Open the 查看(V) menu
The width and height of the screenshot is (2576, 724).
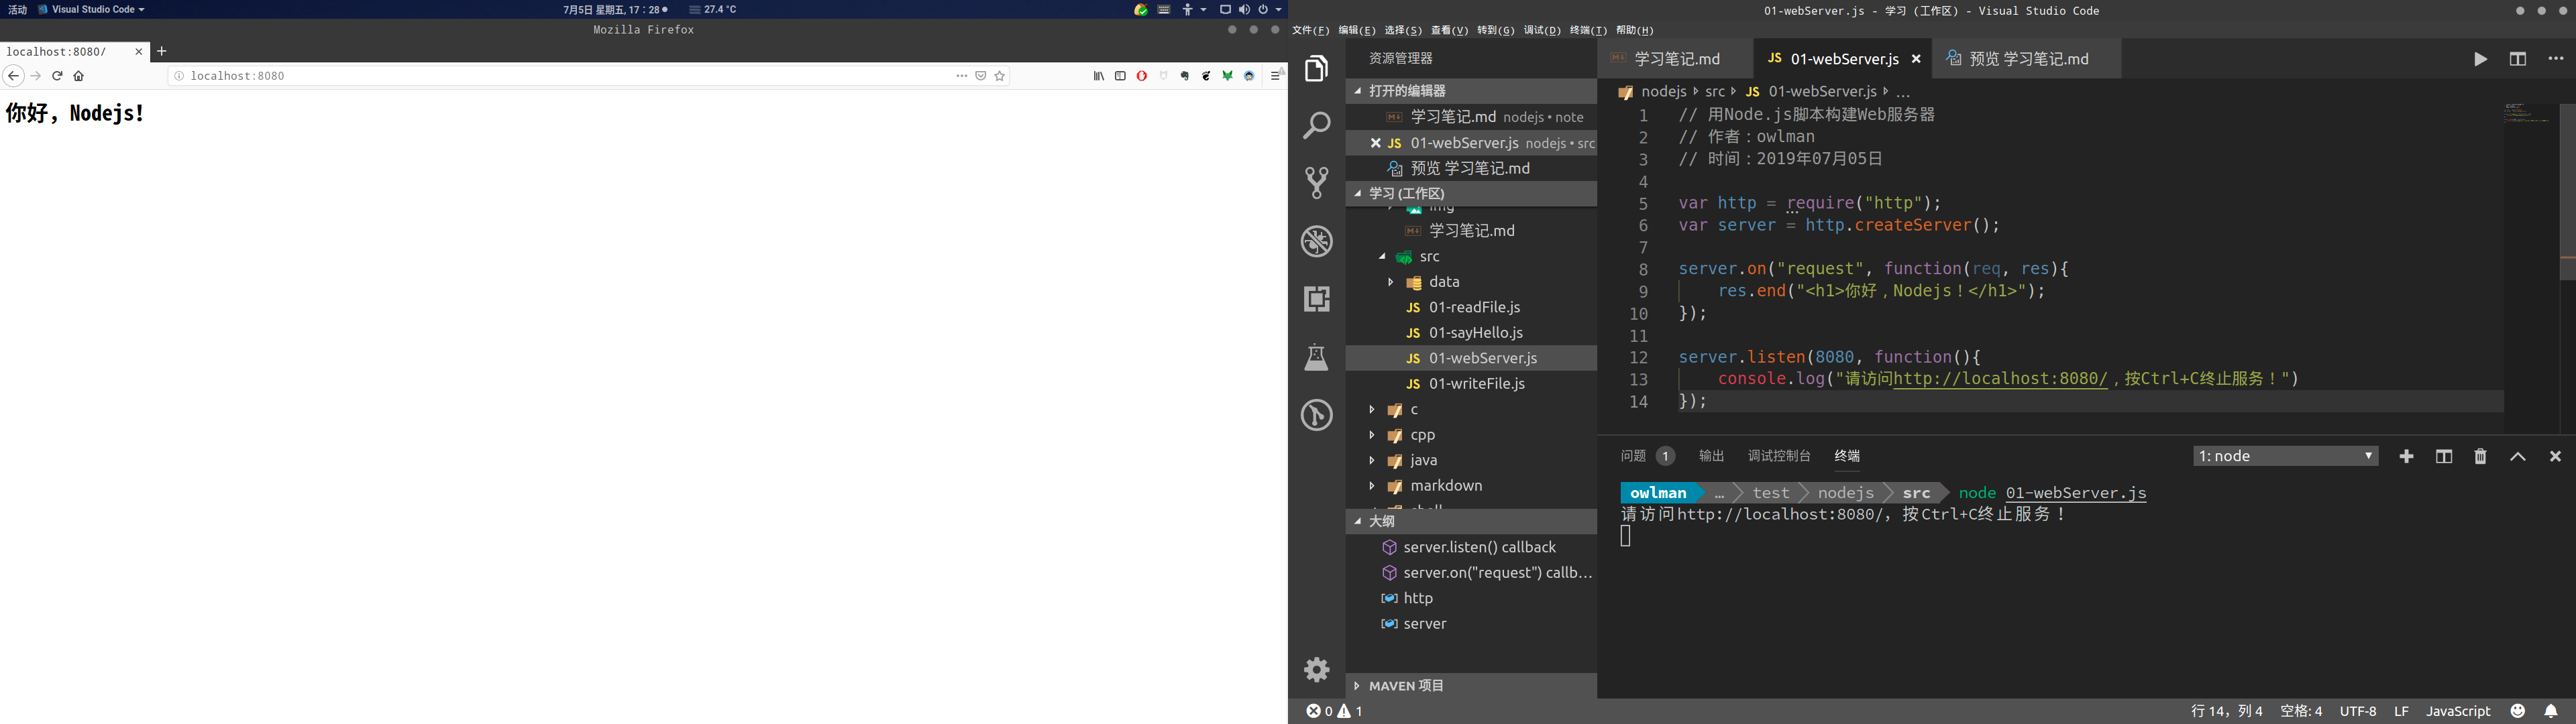point(1449,30)
